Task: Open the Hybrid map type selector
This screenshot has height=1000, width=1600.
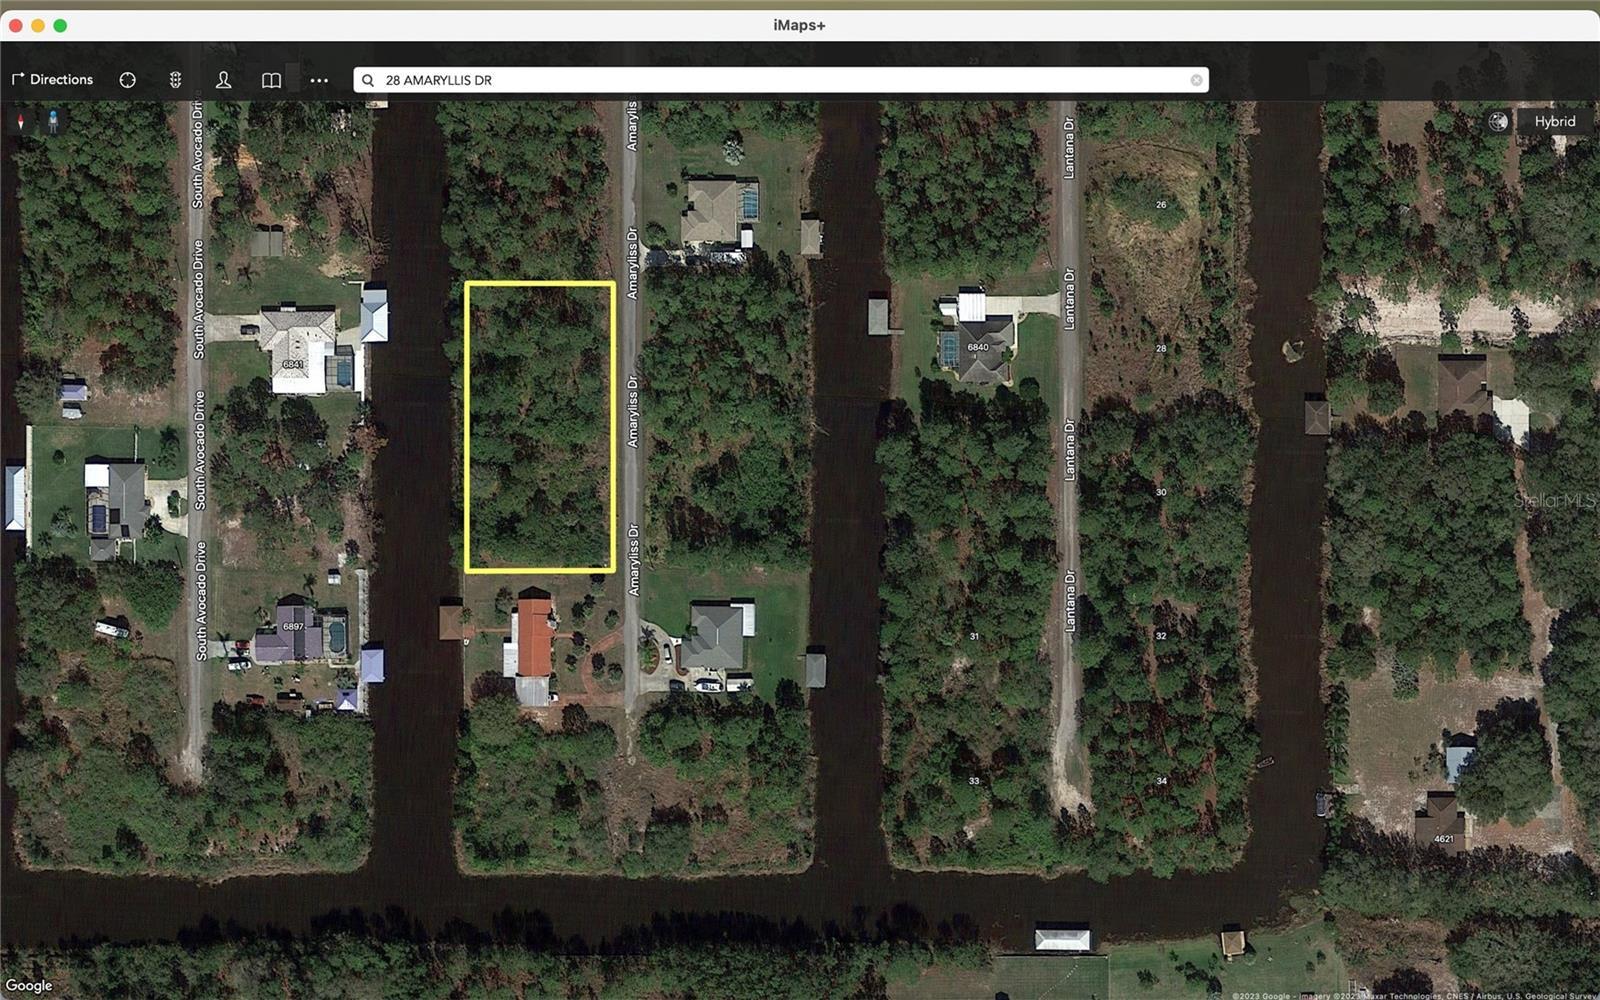Action: point(1555,121)
